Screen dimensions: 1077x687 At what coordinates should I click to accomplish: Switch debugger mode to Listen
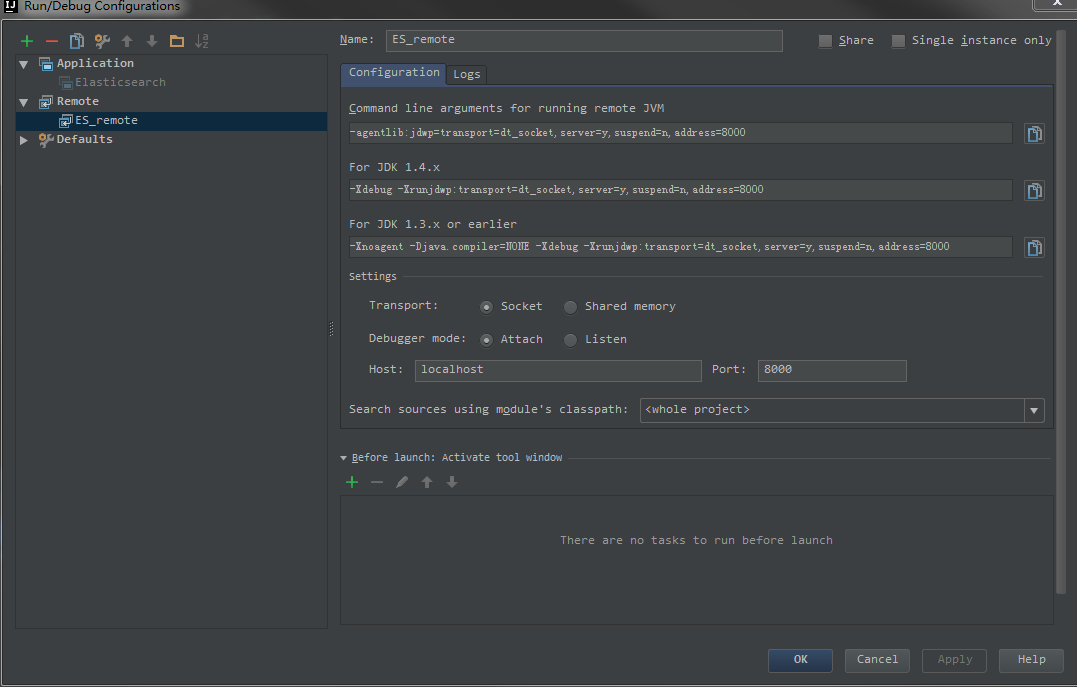569,339
